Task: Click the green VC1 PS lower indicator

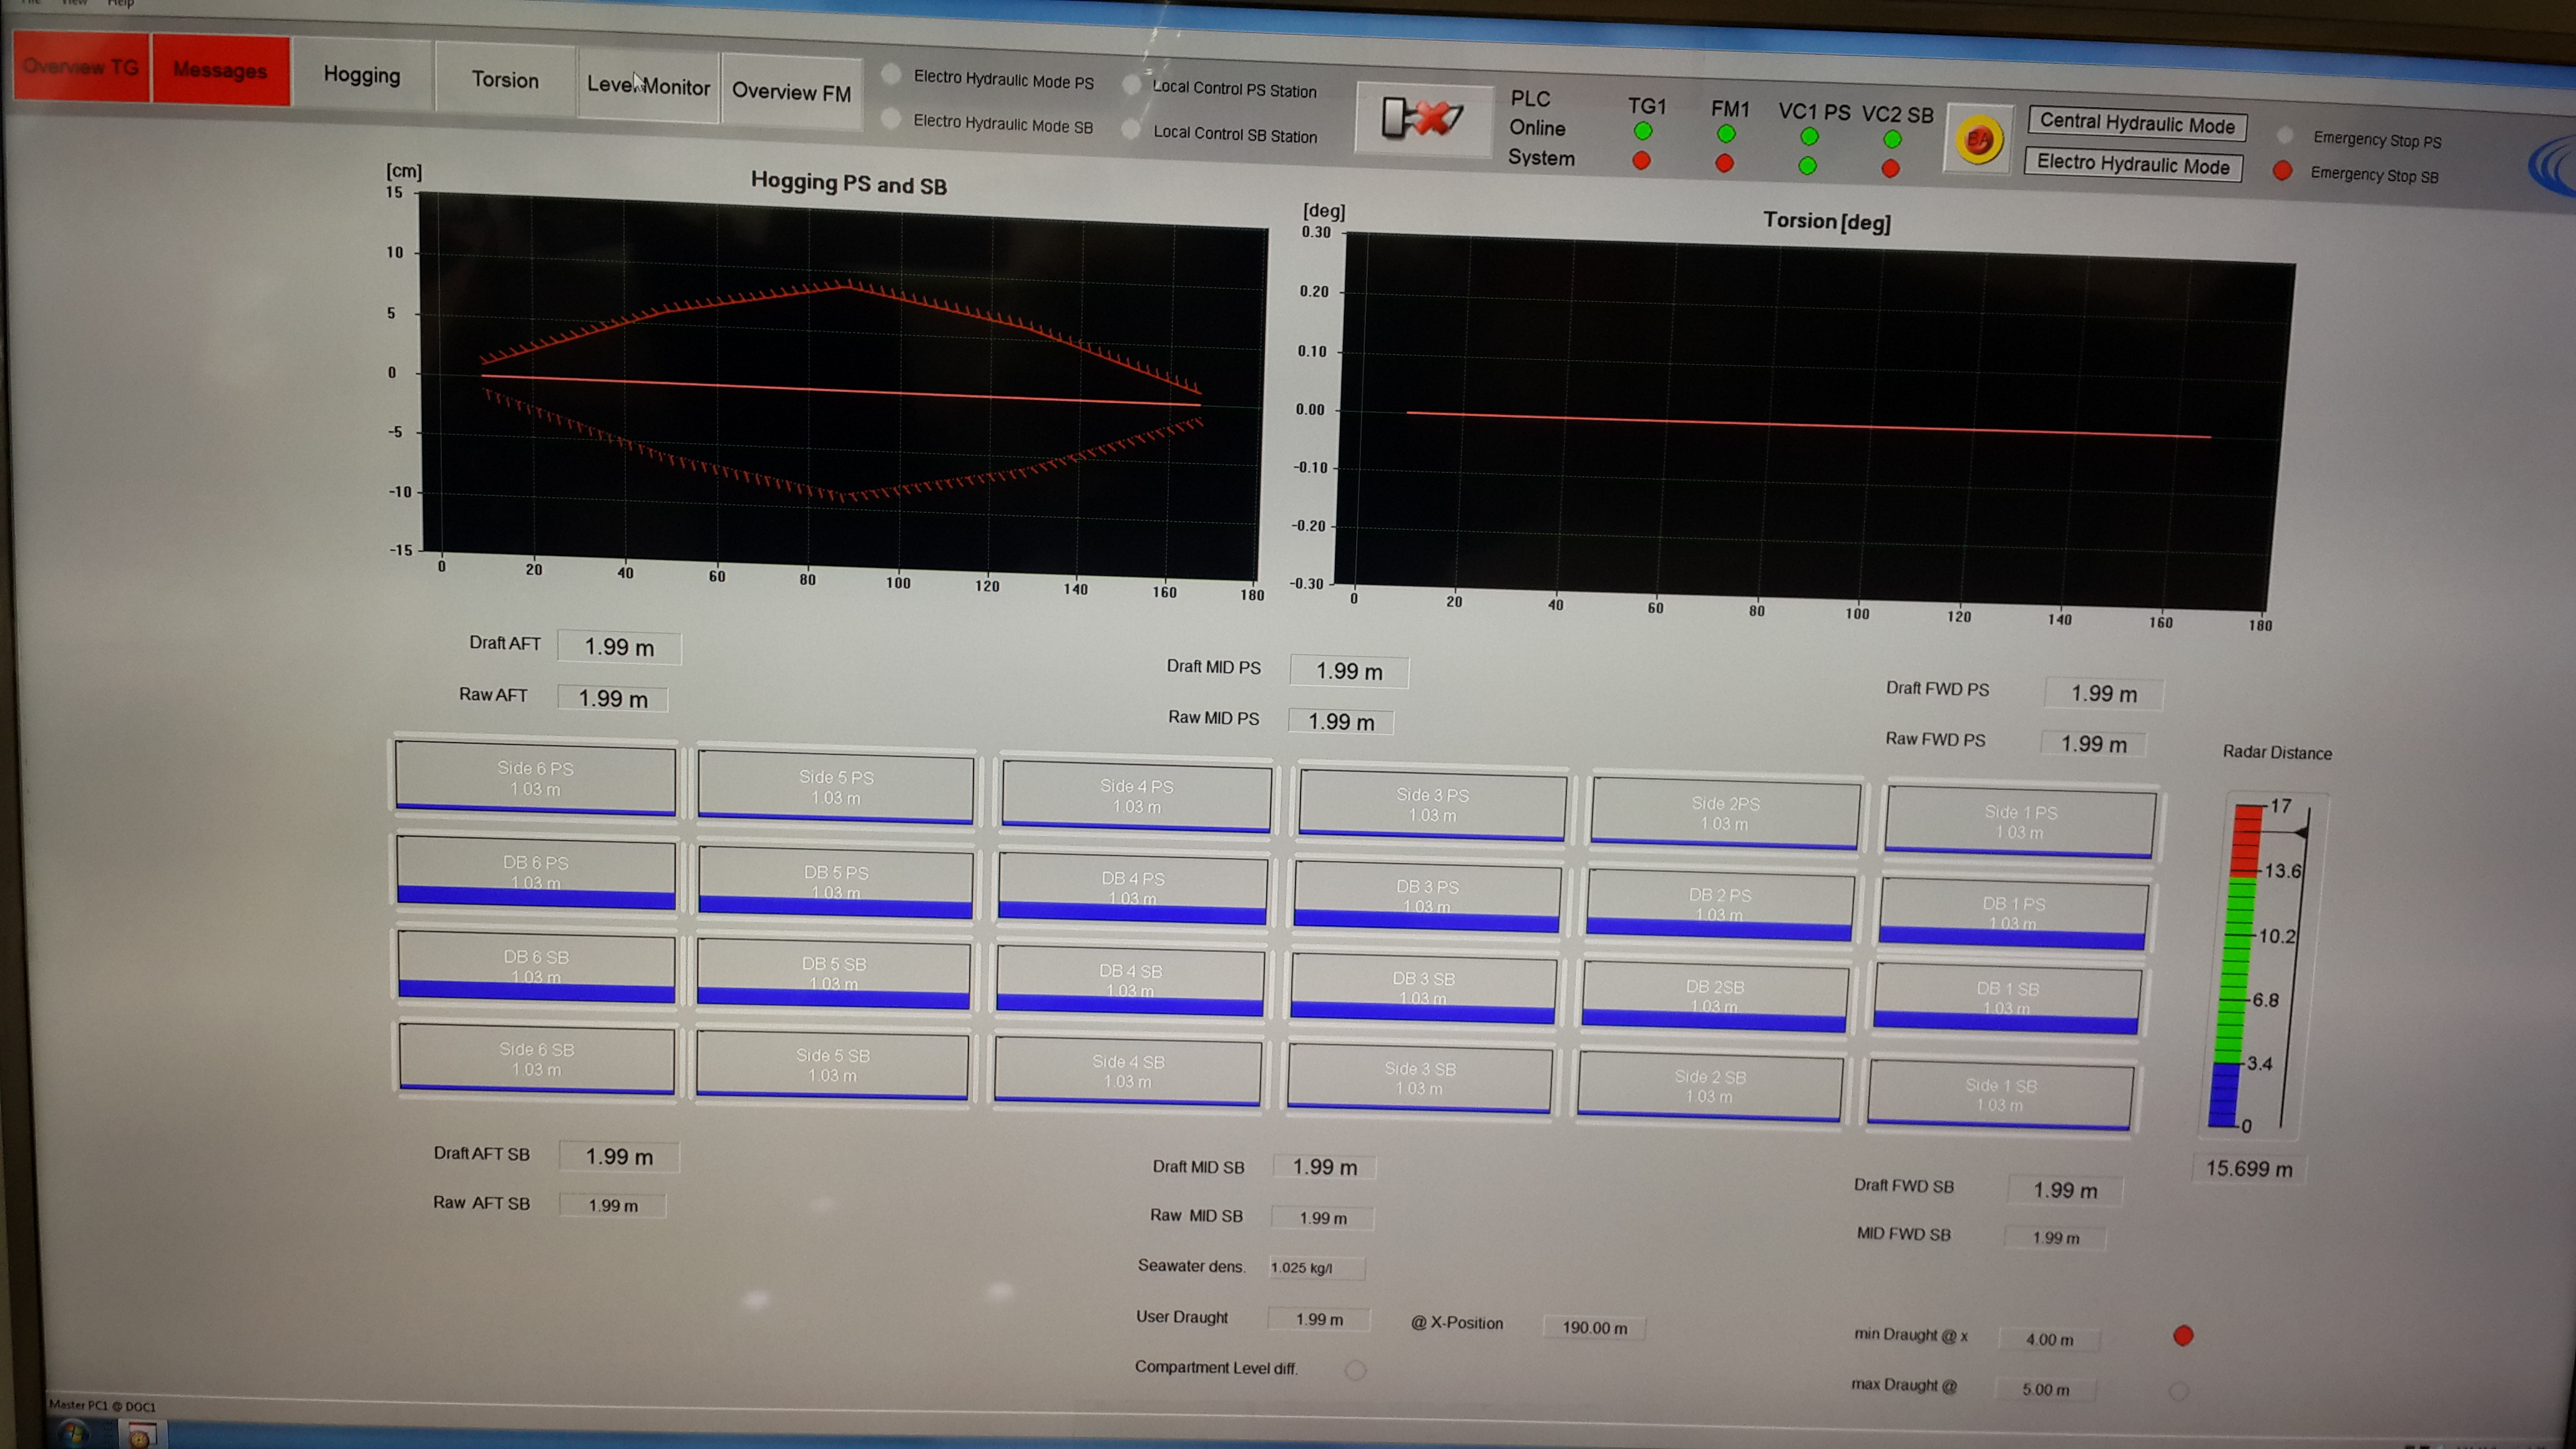Action: [x=1807, y=166]
